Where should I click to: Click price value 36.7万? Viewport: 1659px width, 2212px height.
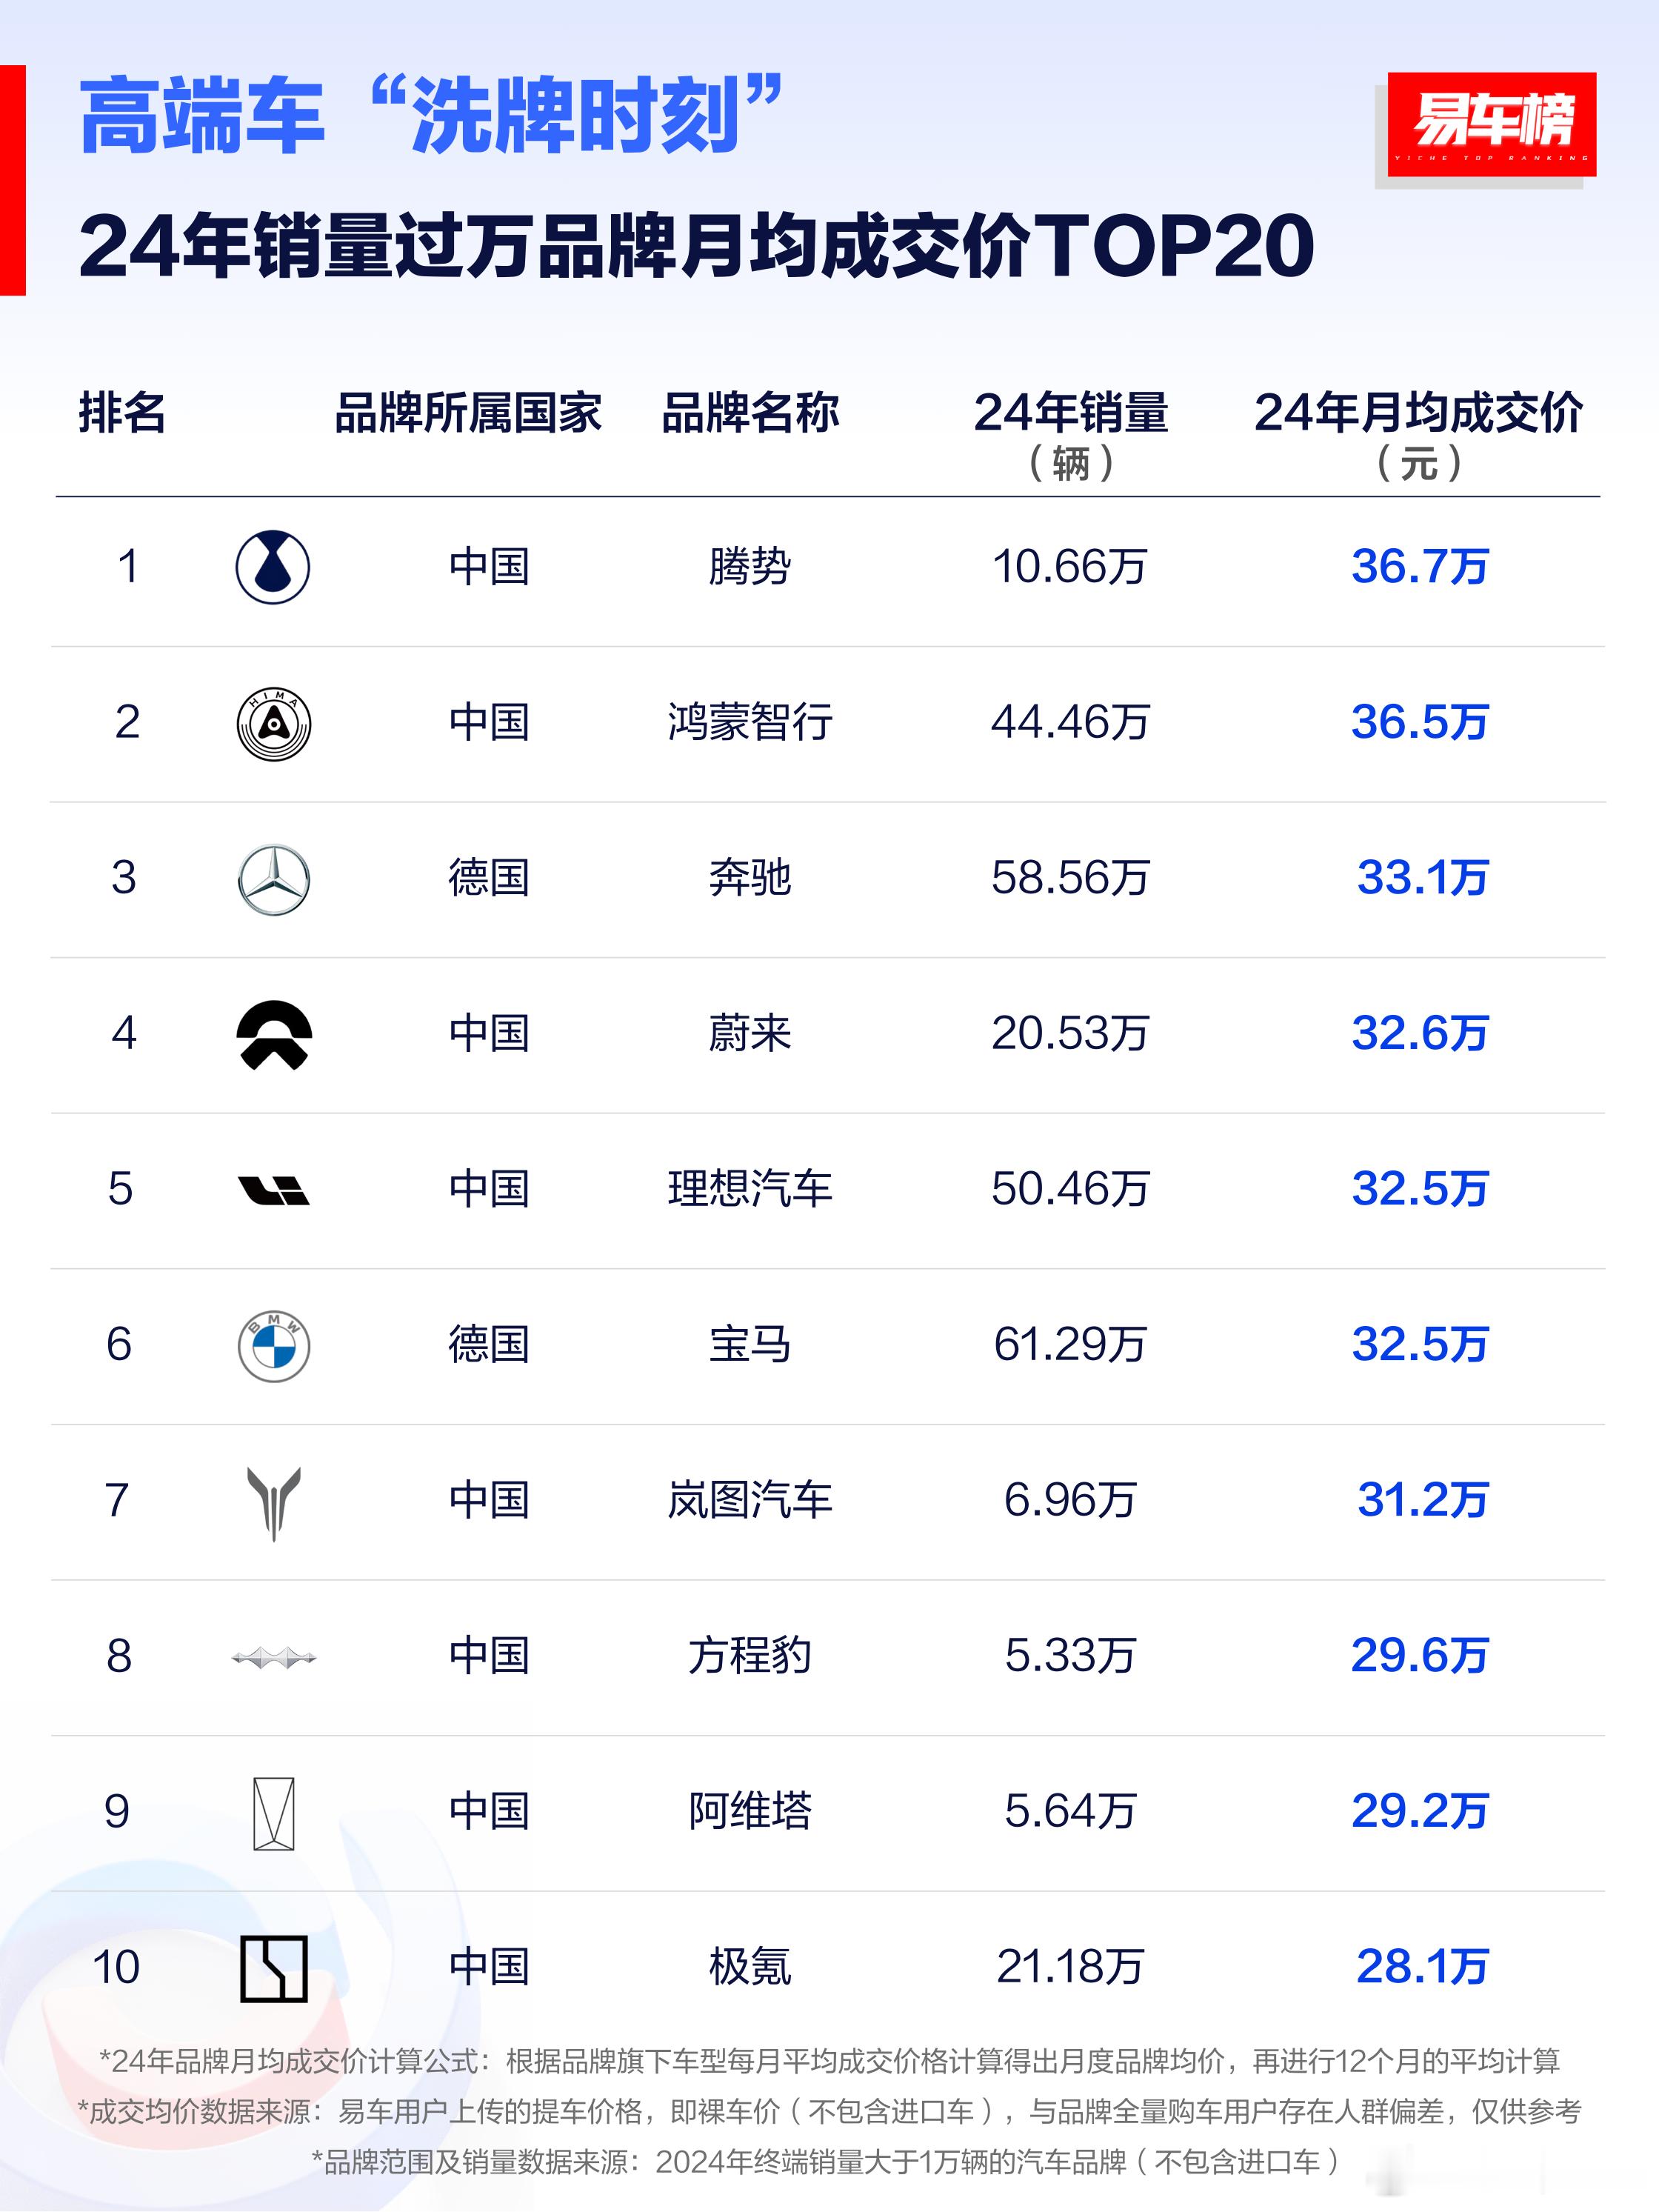[x=1420, y=567]
